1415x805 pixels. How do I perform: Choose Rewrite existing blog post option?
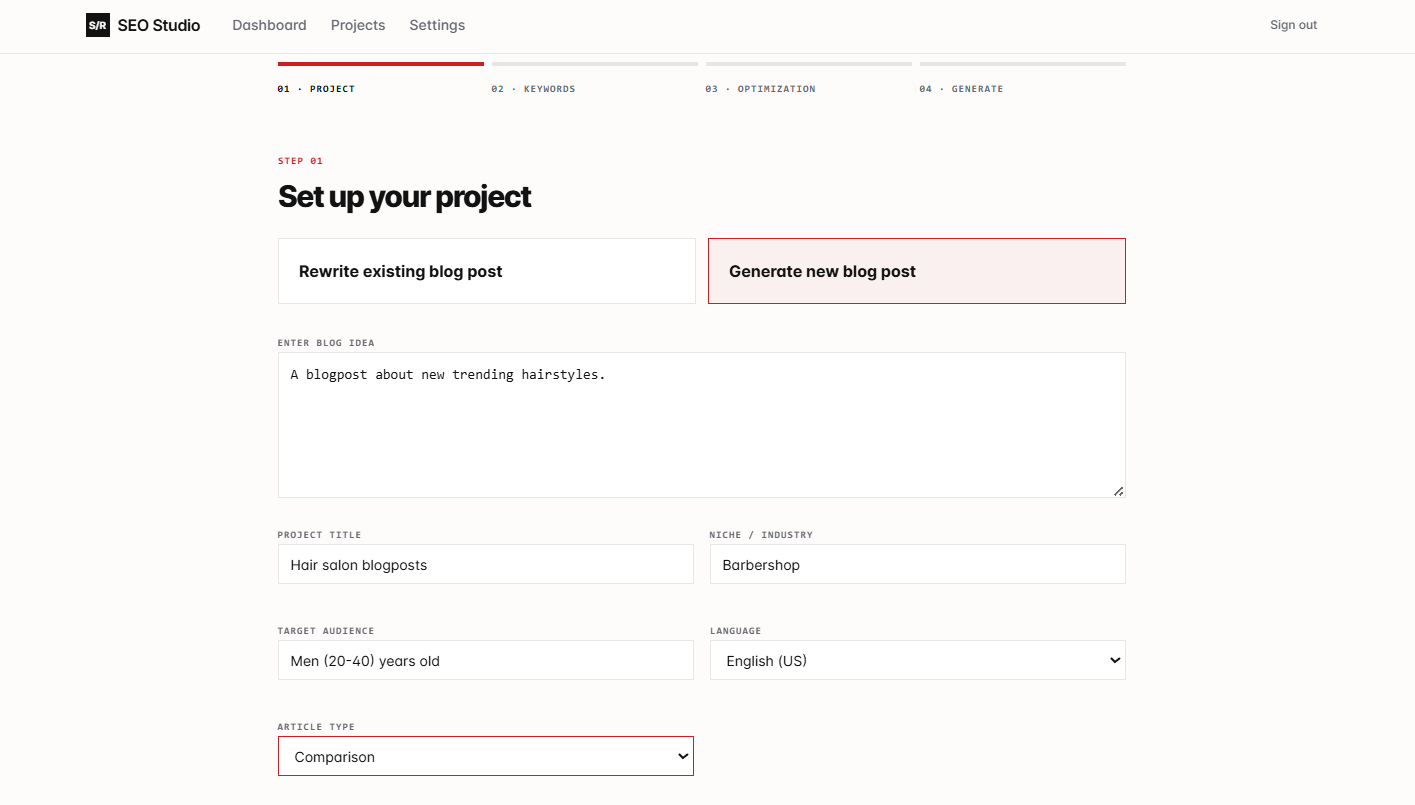coord(487,271)
